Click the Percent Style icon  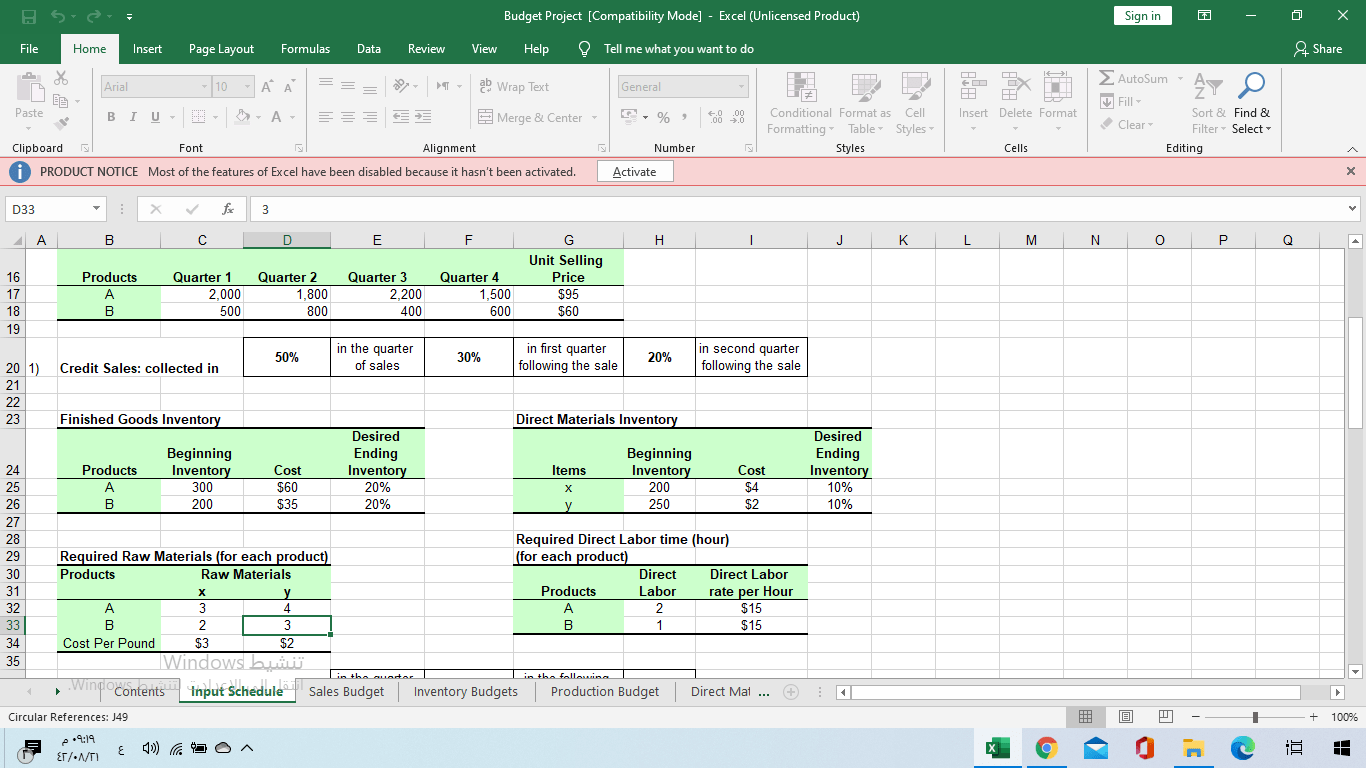[x=663, y=117]
